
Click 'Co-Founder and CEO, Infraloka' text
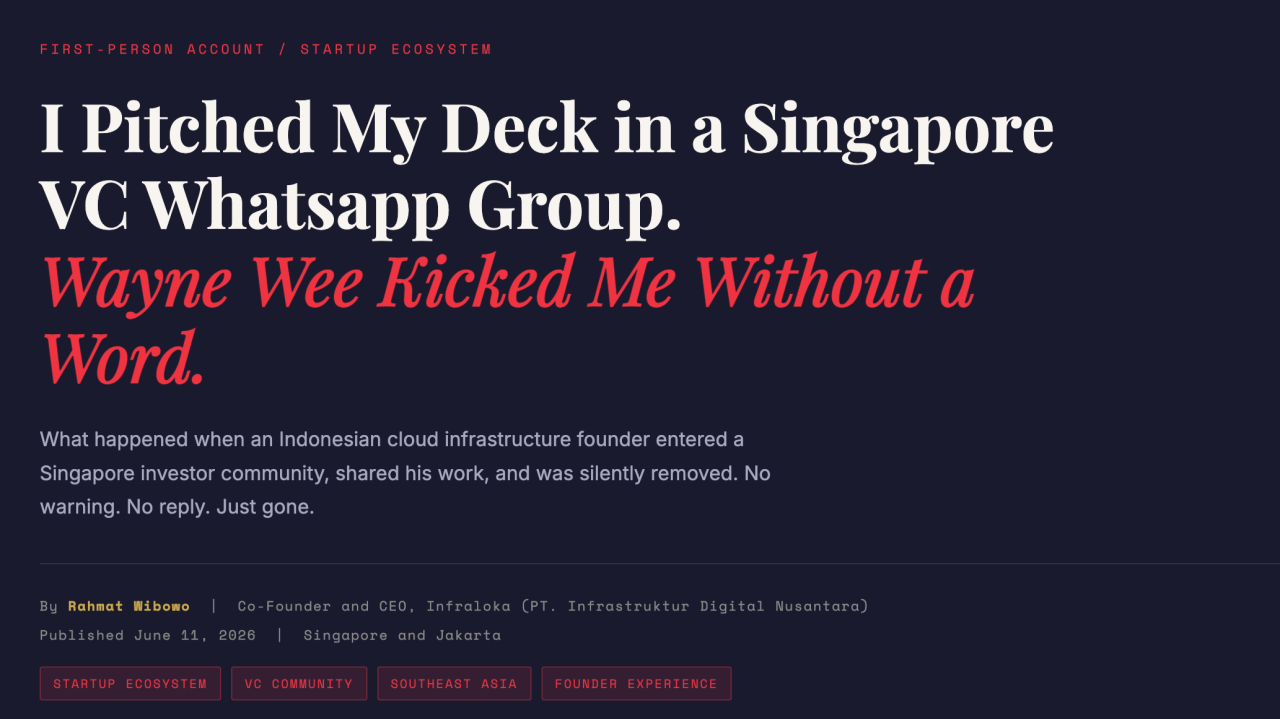(x=373, y=606)
